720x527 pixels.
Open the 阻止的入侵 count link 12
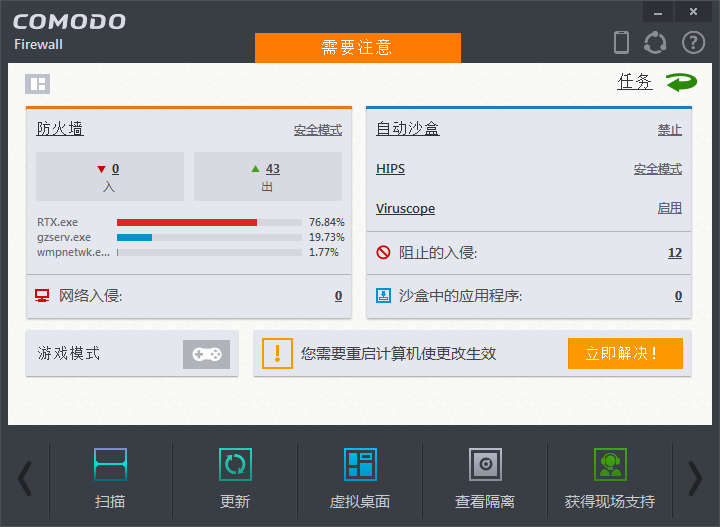pos(674,253)
